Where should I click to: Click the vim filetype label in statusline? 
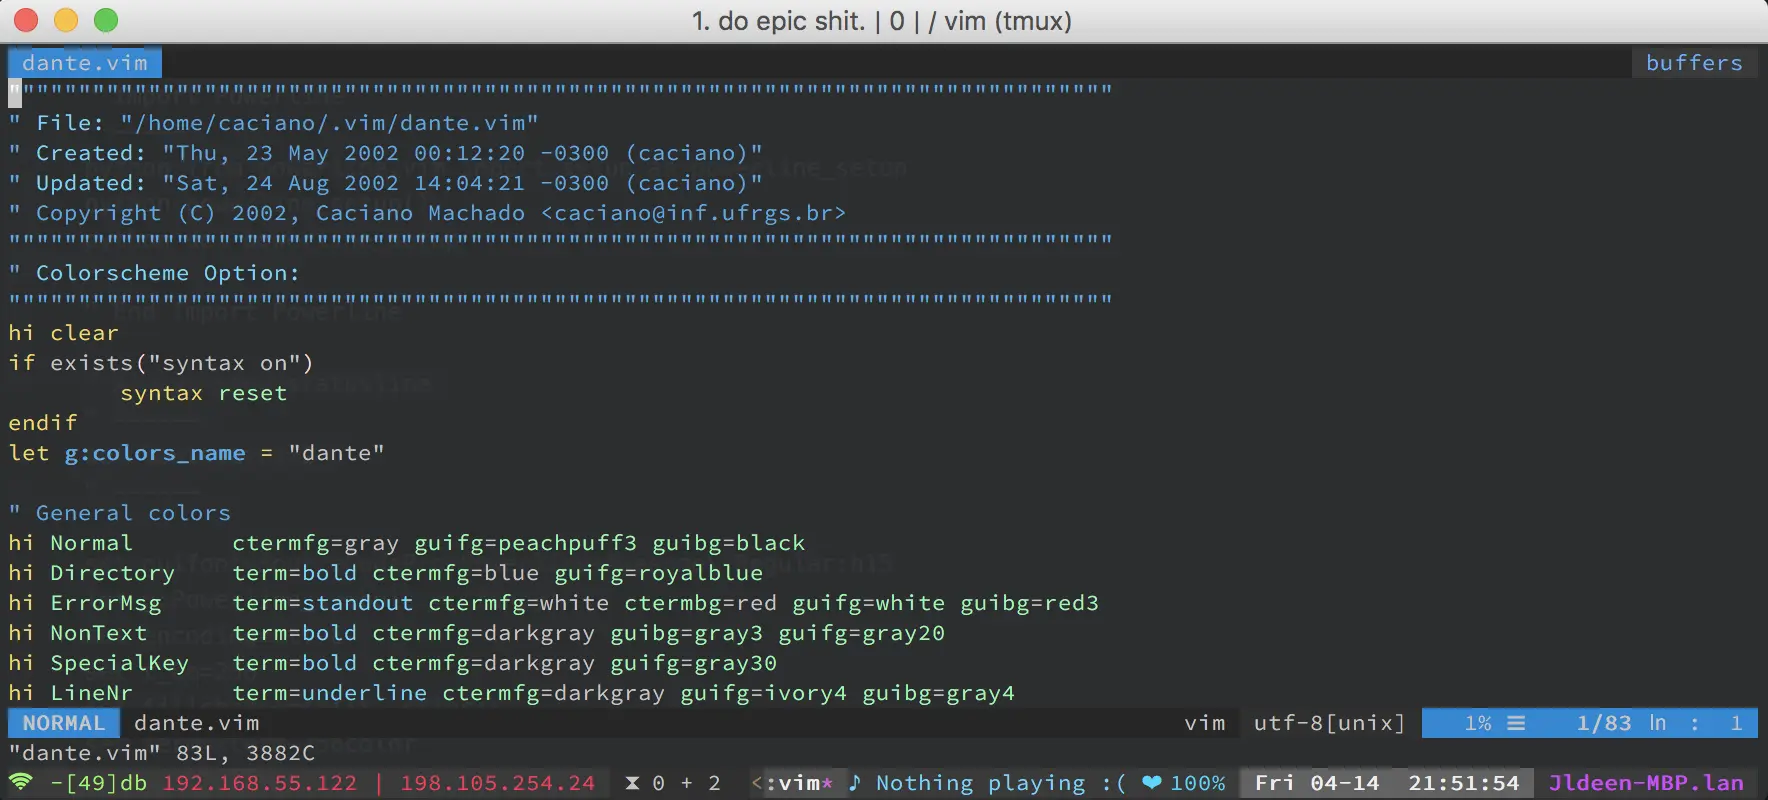pyautogui.click(x=1204, y=723)
